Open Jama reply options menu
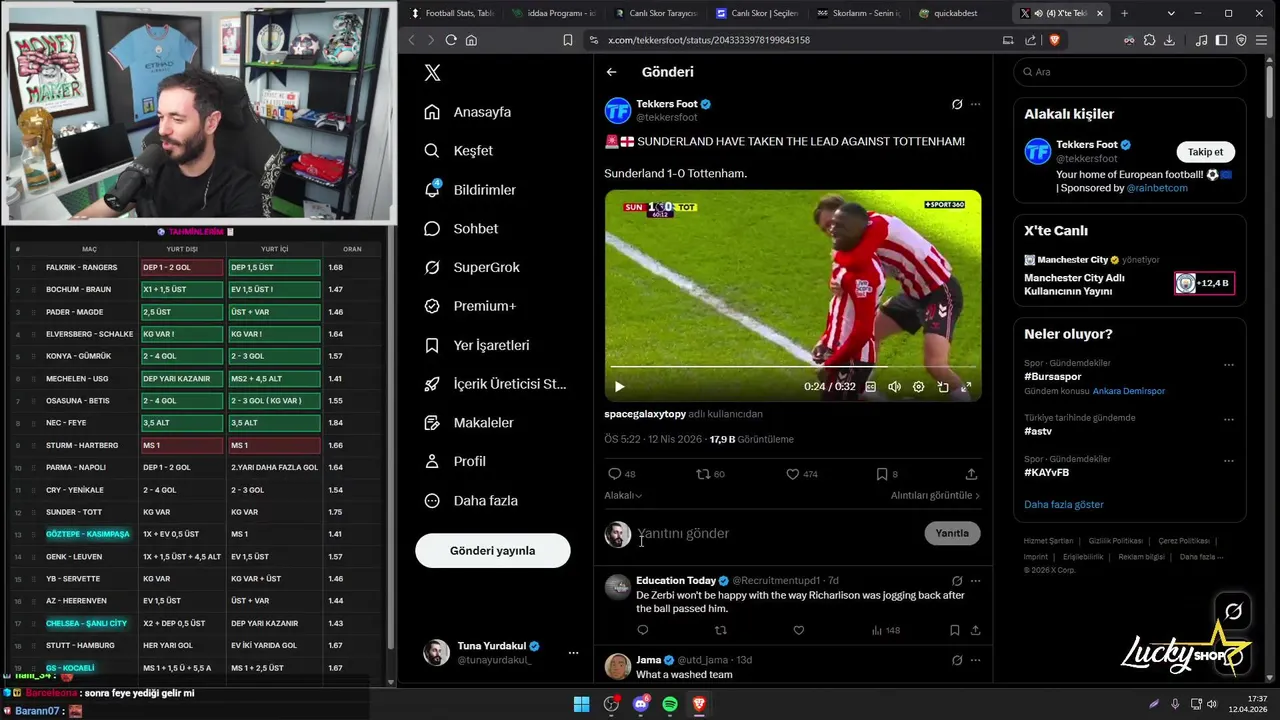1280x720 pixels. pyautogui.click(x=976, y=660)
